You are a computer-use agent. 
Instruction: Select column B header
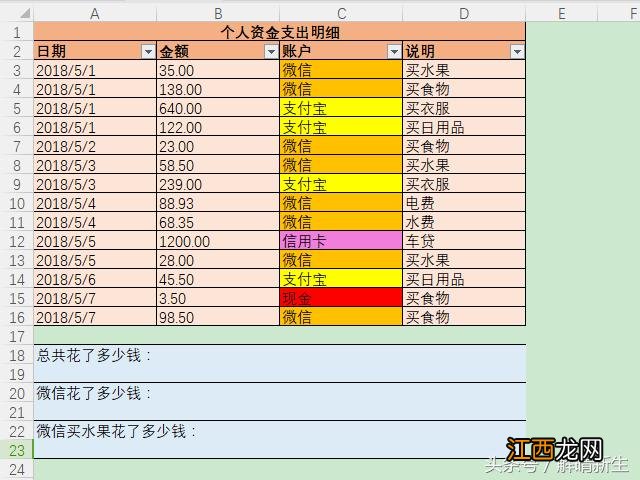218,13
